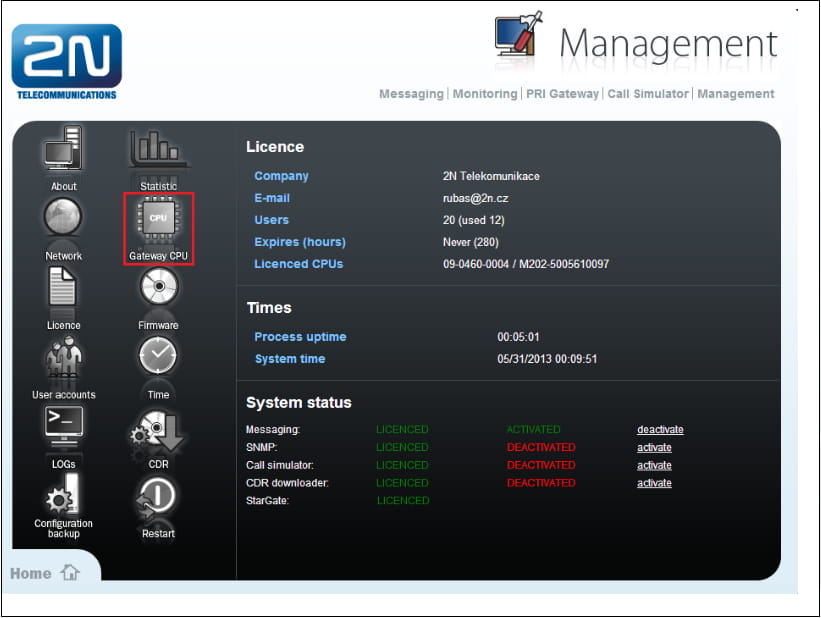Click the 20 (used 12) users value
The width and height of the screenshot is (821, 618).
pyautogui.click(x=473, y=220)
